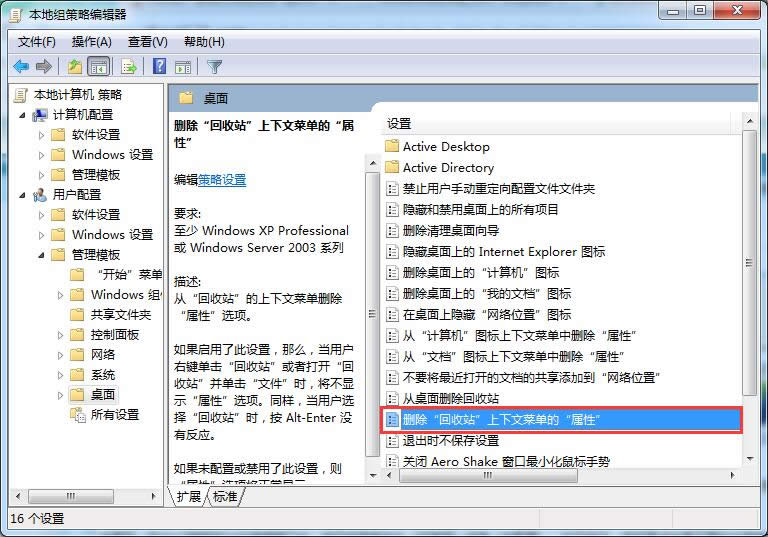Viewport: 768px width, 537px height.
Task: Select 桌面 in the tree
Action: coord(103,395)
